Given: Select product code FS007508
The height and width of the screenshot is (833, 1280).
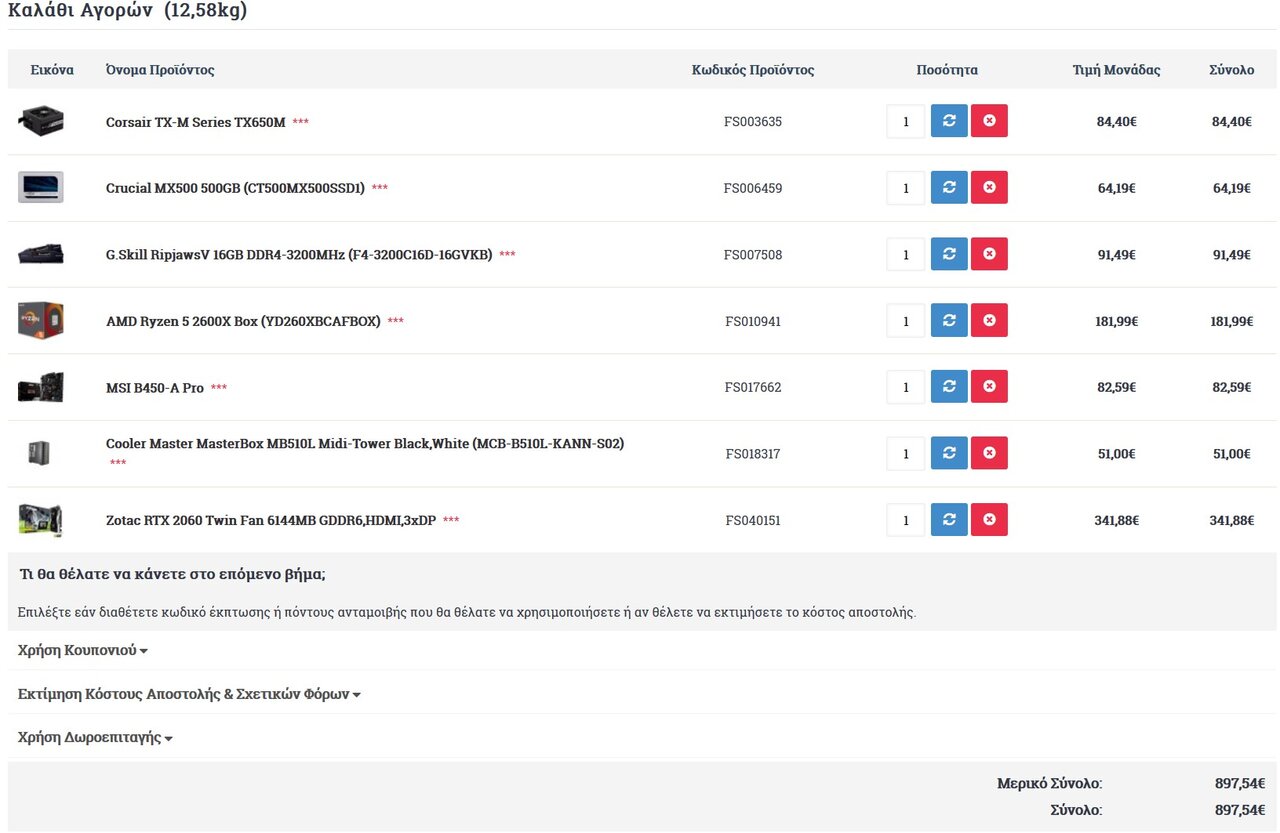Looking at the screenshot, I should [753, 255].
